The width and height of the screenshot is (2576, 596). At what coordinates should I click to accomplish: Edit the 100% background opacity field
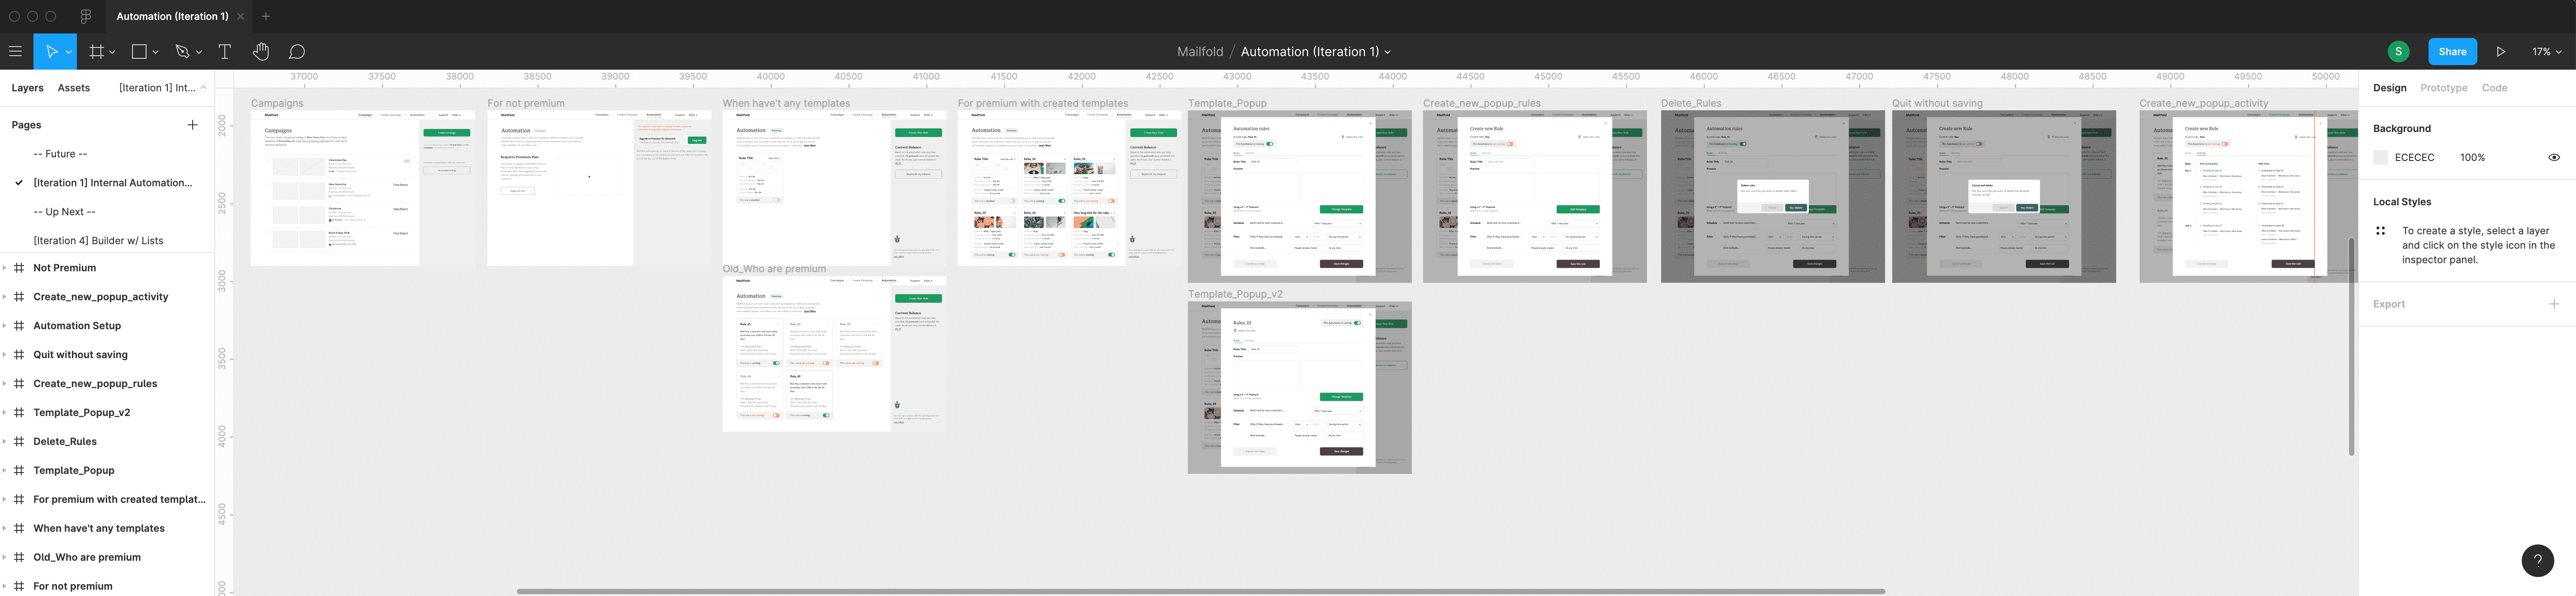pyautogui.click(x=2472, y=157)
